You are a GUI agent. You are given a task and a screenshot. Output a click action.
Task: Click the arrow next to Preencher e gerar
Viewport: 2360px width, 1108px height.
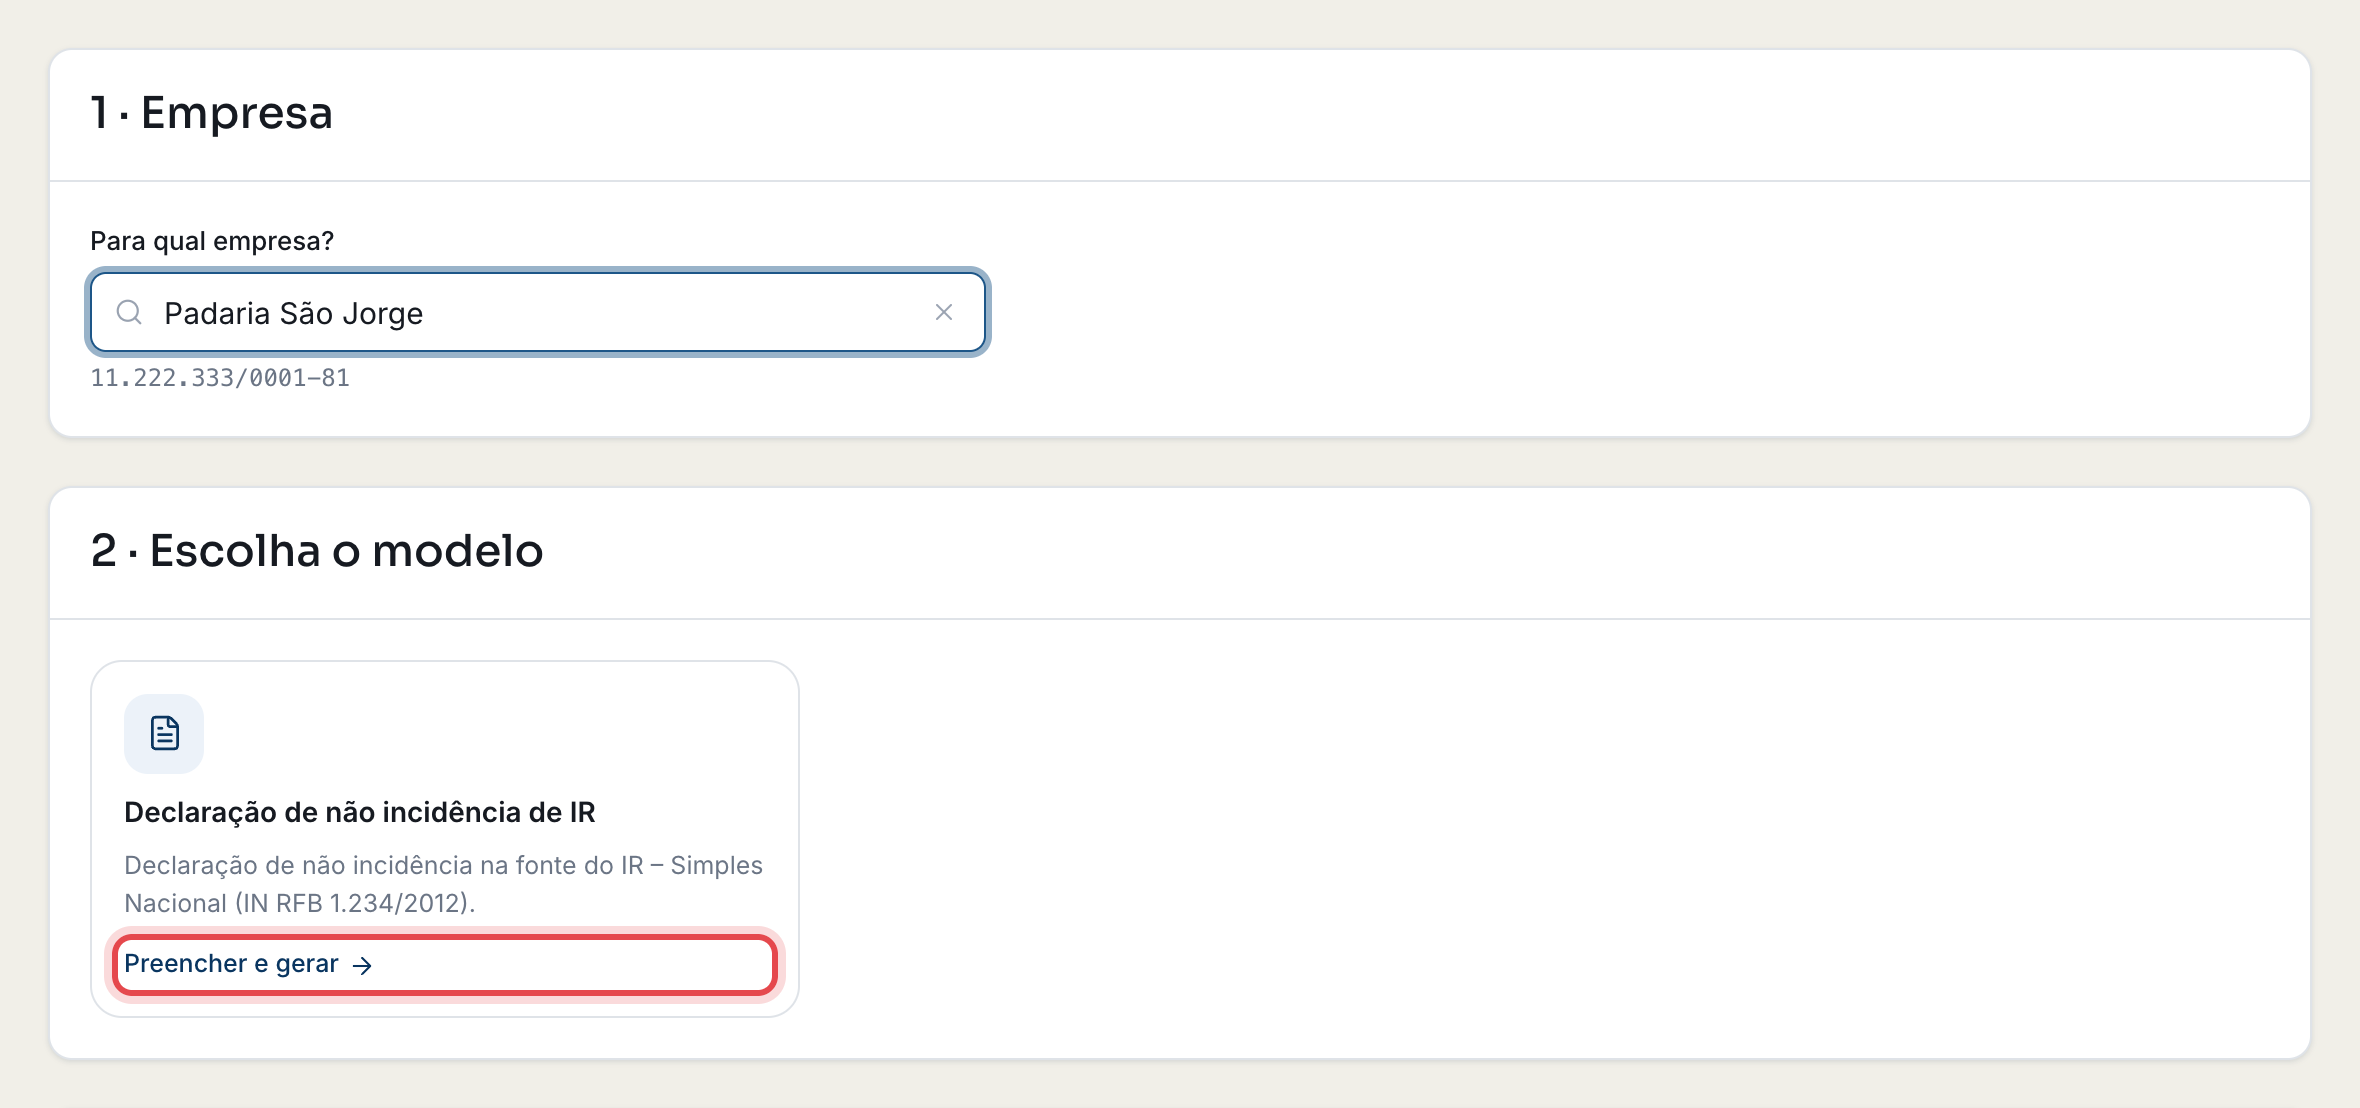(363, 965)
